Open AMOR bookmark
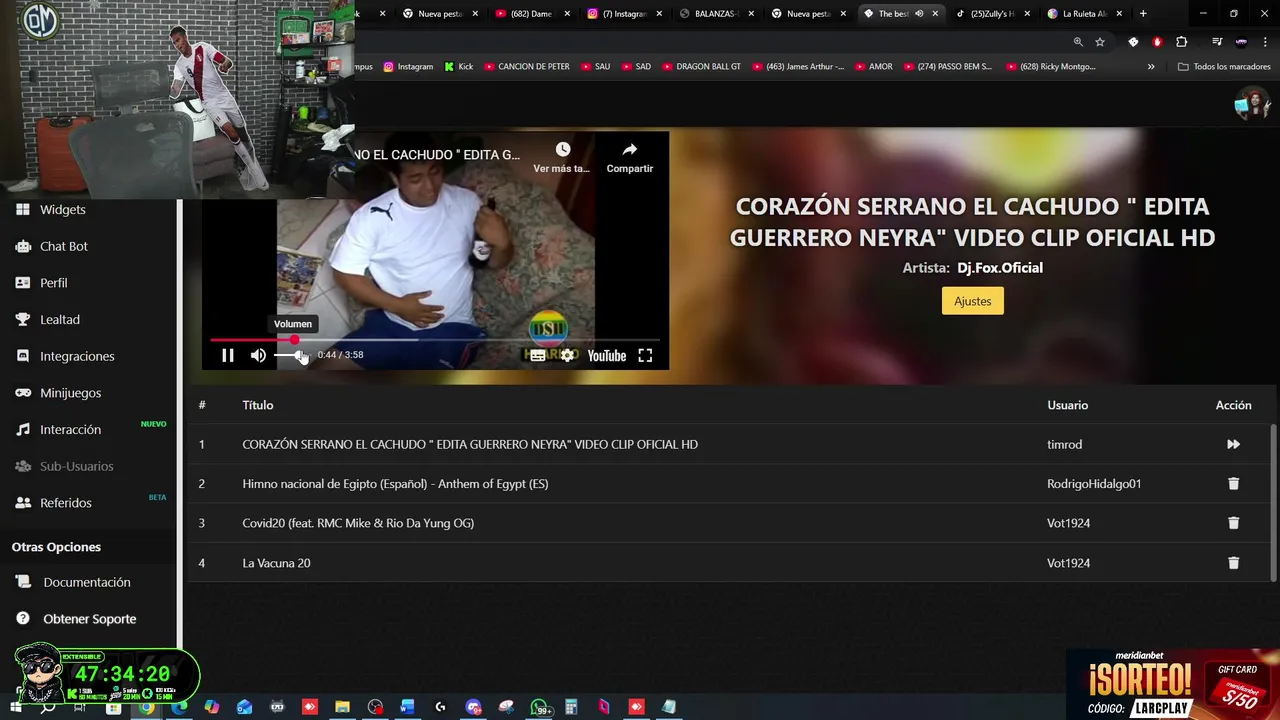This screenshot has width=1280, height=720. (x=874, y=67)
